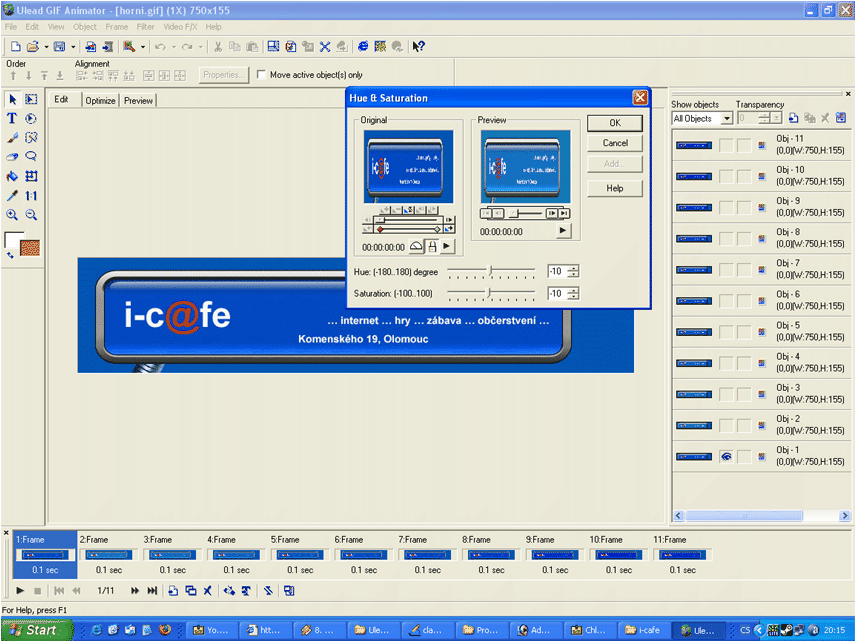Toggle visibility box for Obj - 8

(x=726, y=239)
